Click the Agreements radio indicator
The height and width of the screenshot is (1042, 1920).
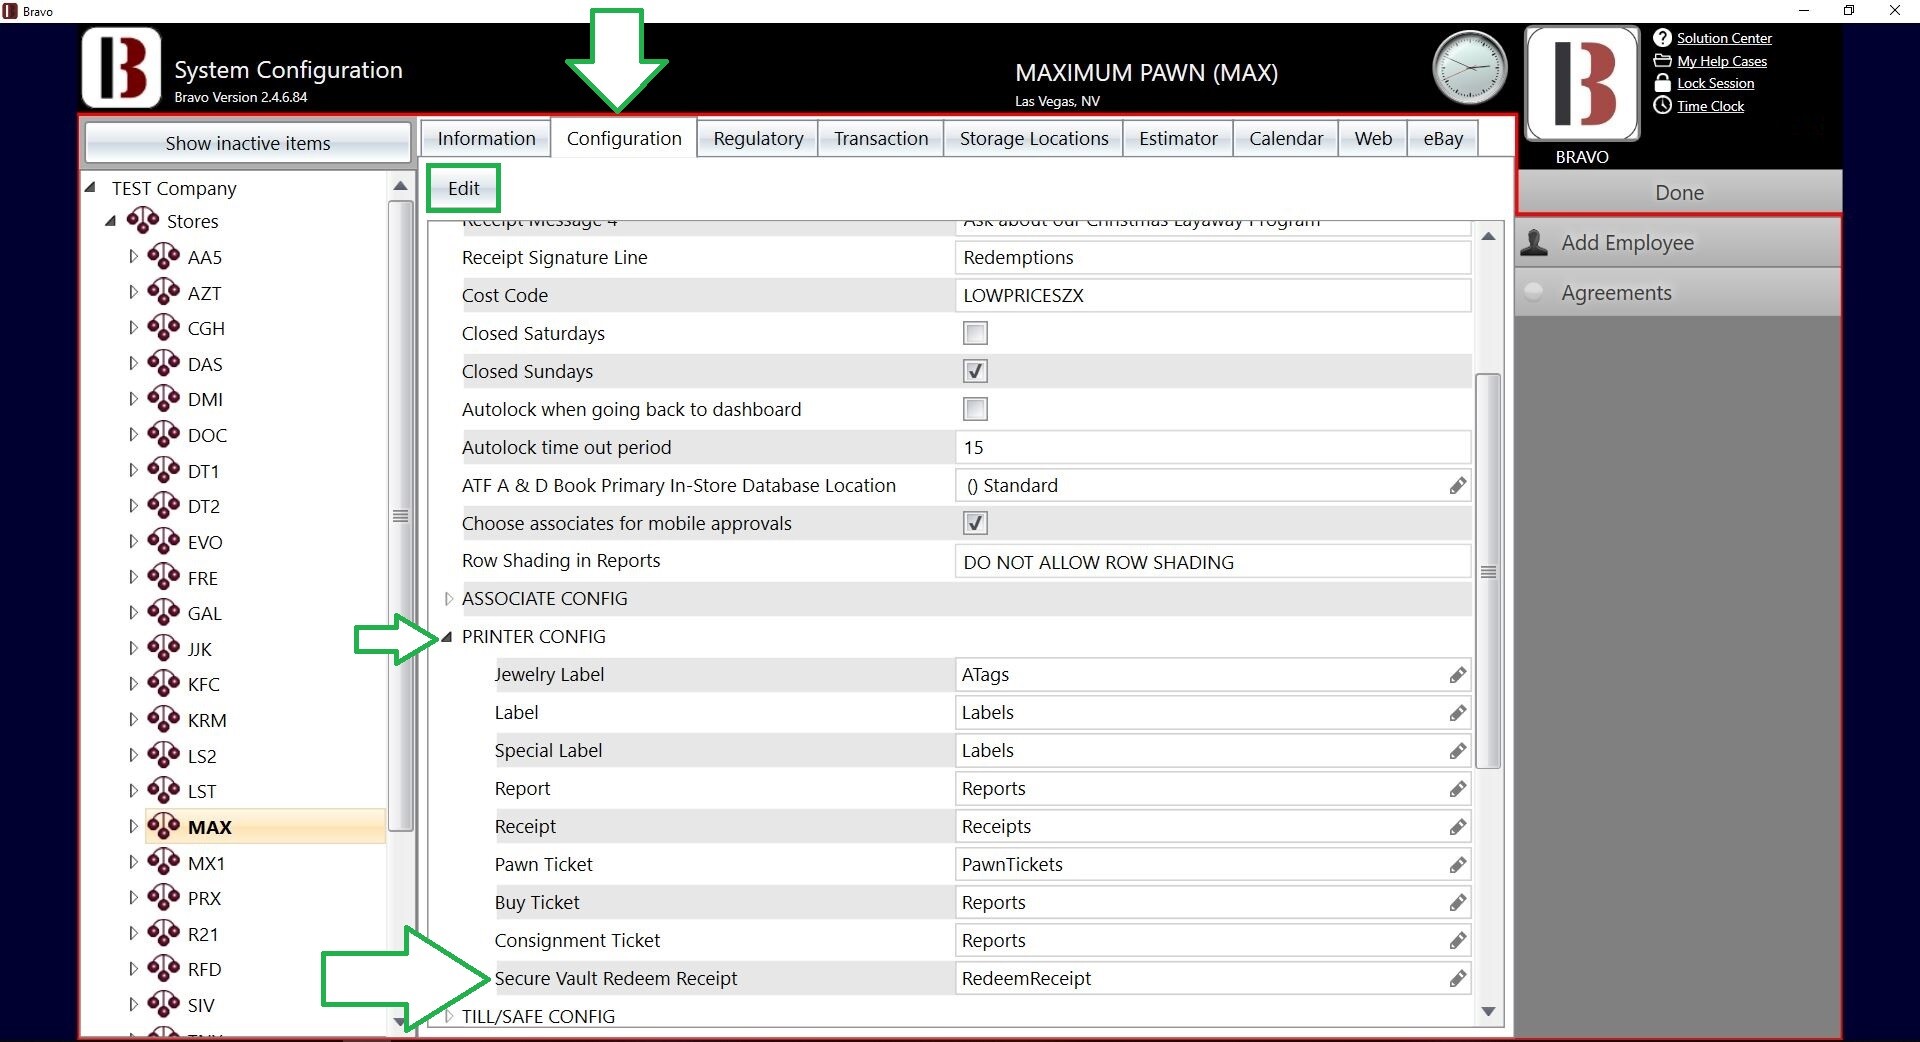pyautogui.click(x=1534, y=292)
